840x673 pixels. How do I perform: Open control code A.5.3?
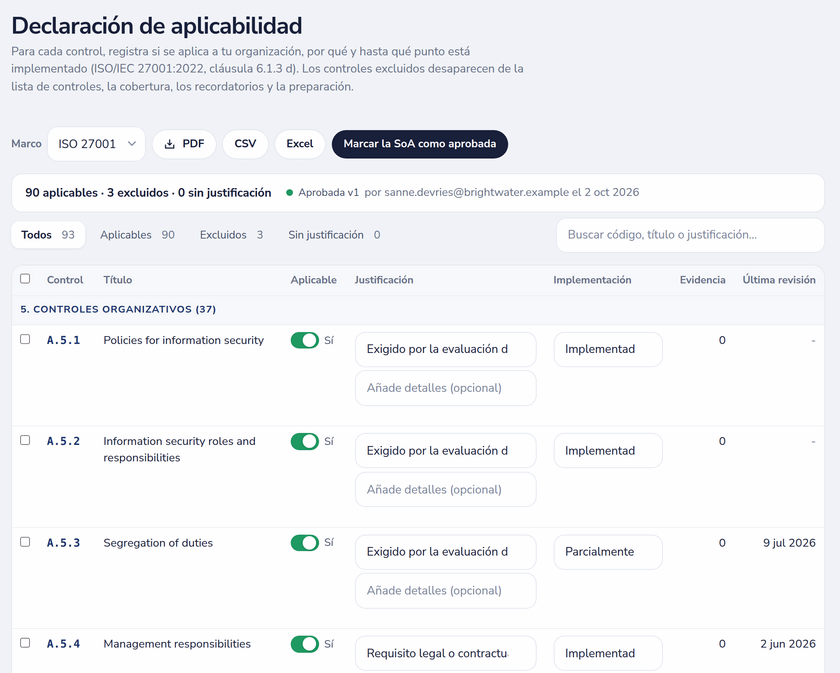pyautogui.click(x=63, y=543)
